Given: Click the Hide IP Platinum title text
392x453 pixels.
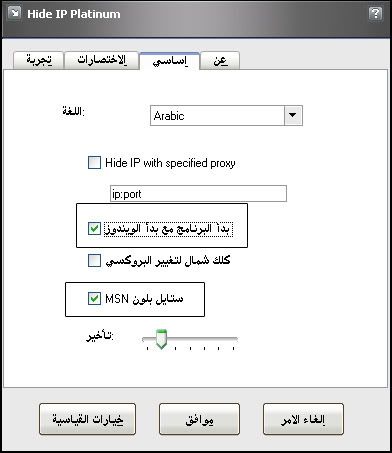Looking at the screenshot, I should point(74,14).
